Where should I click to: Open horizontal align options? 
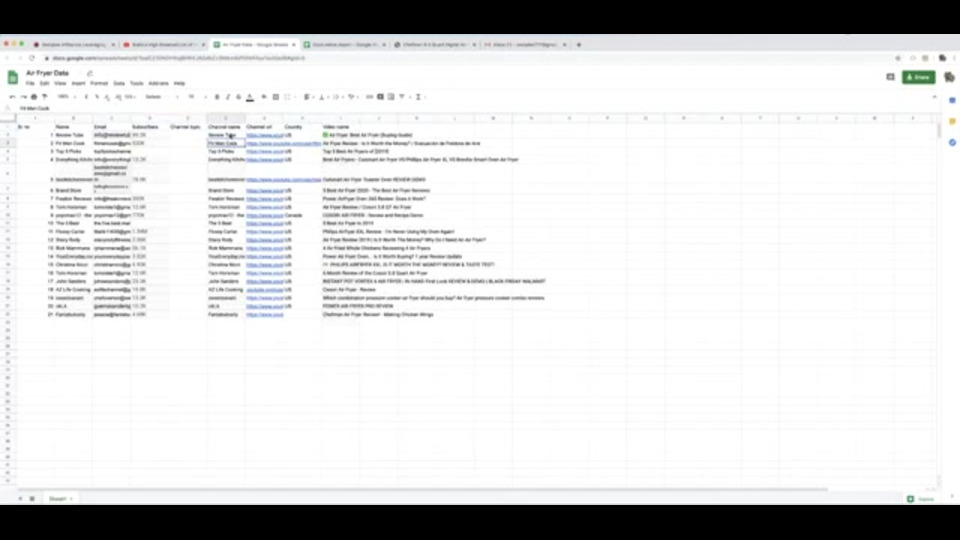[x=307, y=97]
